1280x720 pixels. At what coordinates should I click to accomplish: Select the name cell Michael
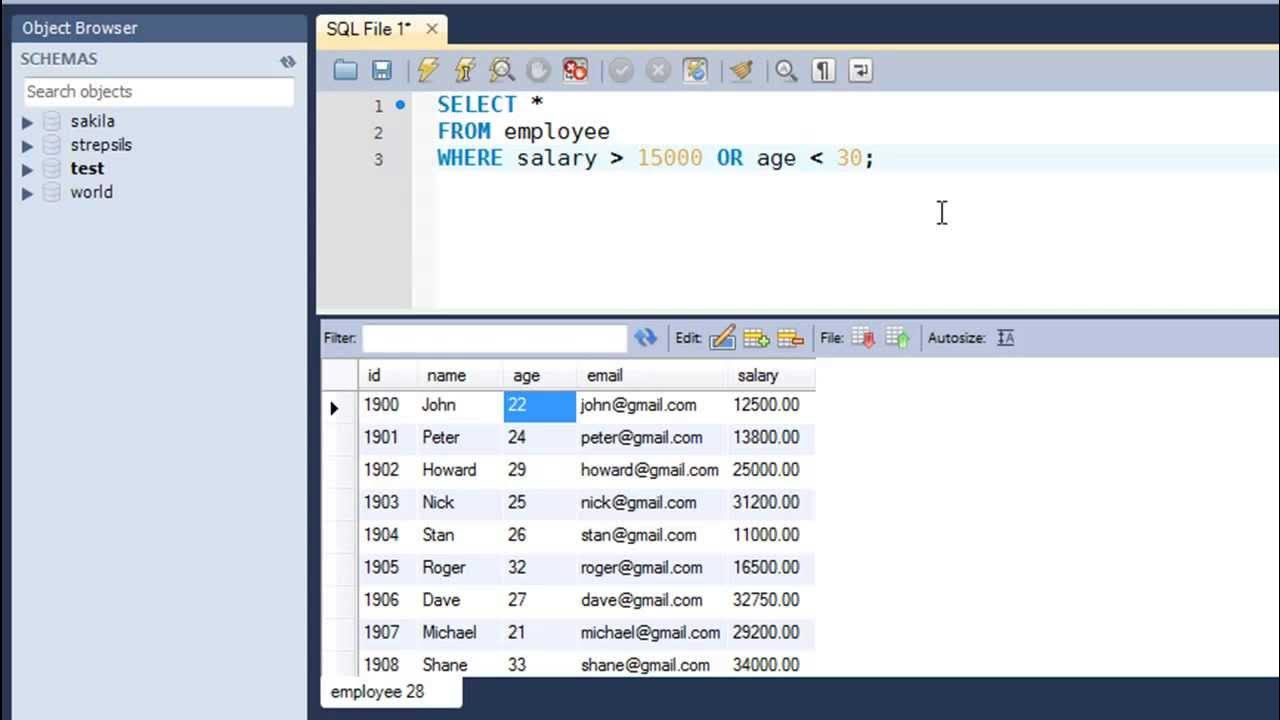459,632
